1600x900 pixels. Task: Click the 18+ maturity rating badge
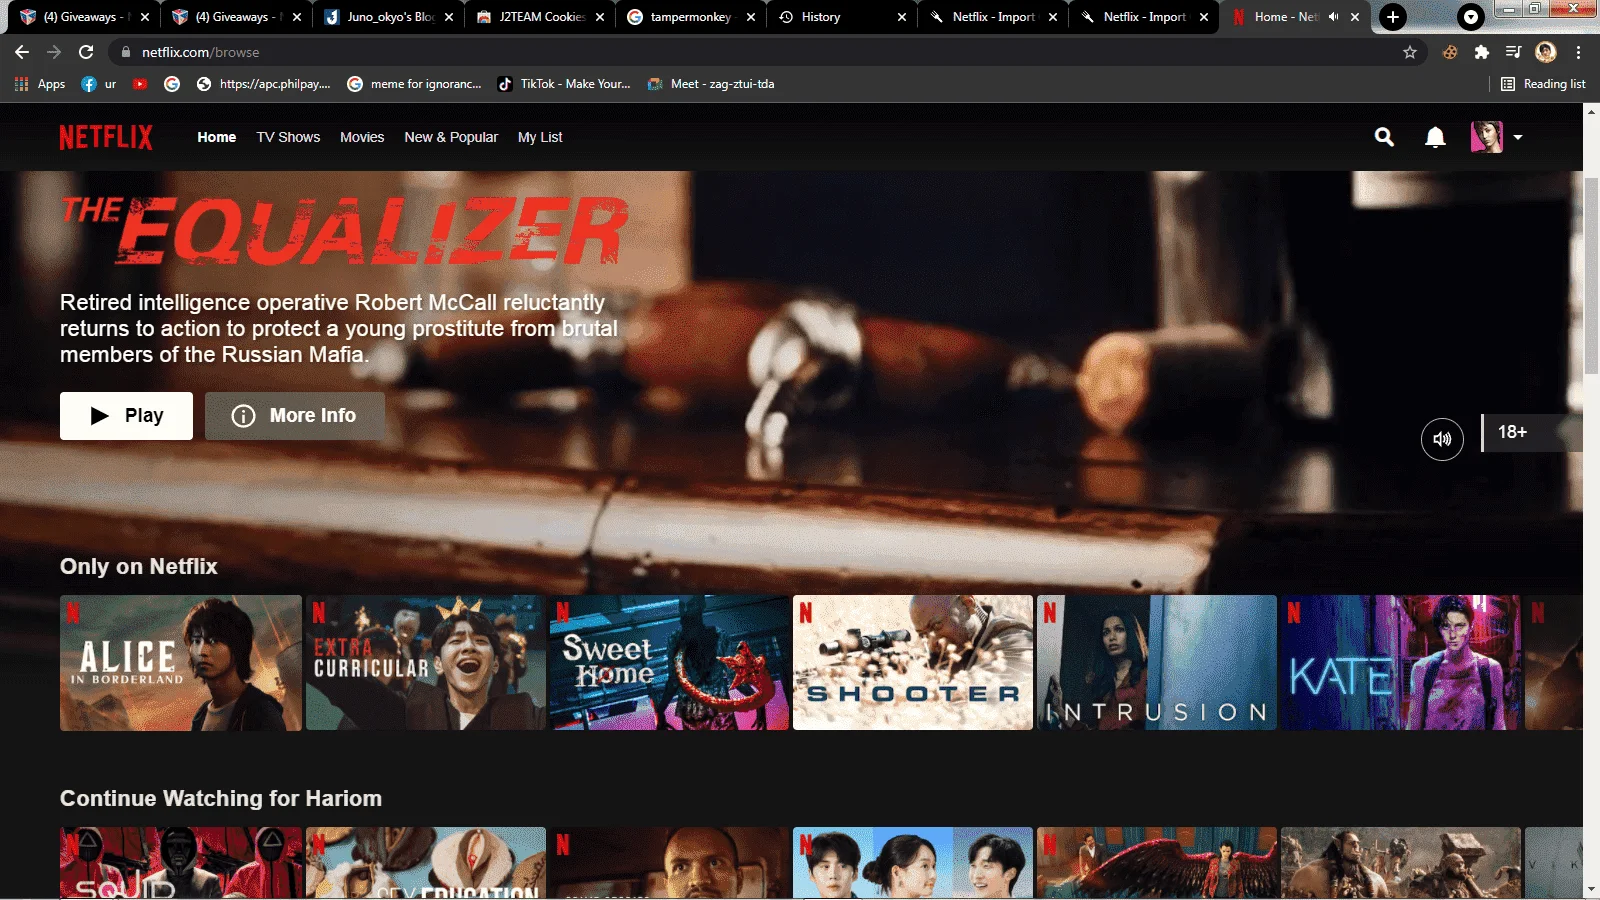click(1531, 432)
